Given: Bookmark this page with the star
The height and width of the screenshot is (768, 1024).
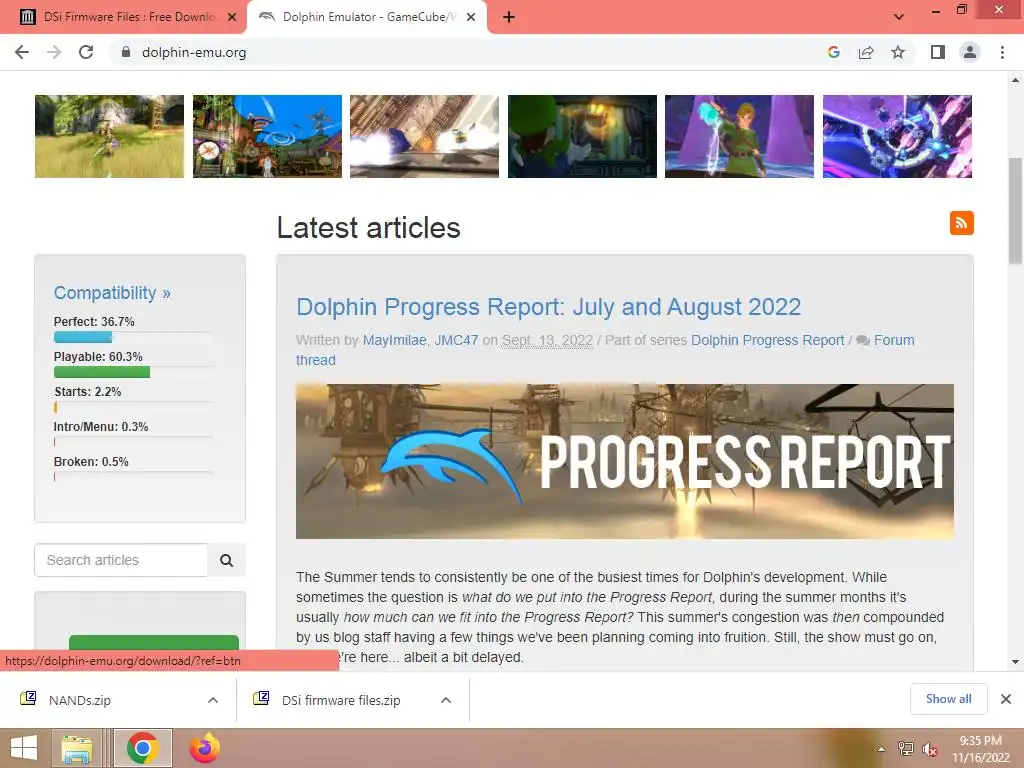Looking at the screenshot, I should coord(898,52).
